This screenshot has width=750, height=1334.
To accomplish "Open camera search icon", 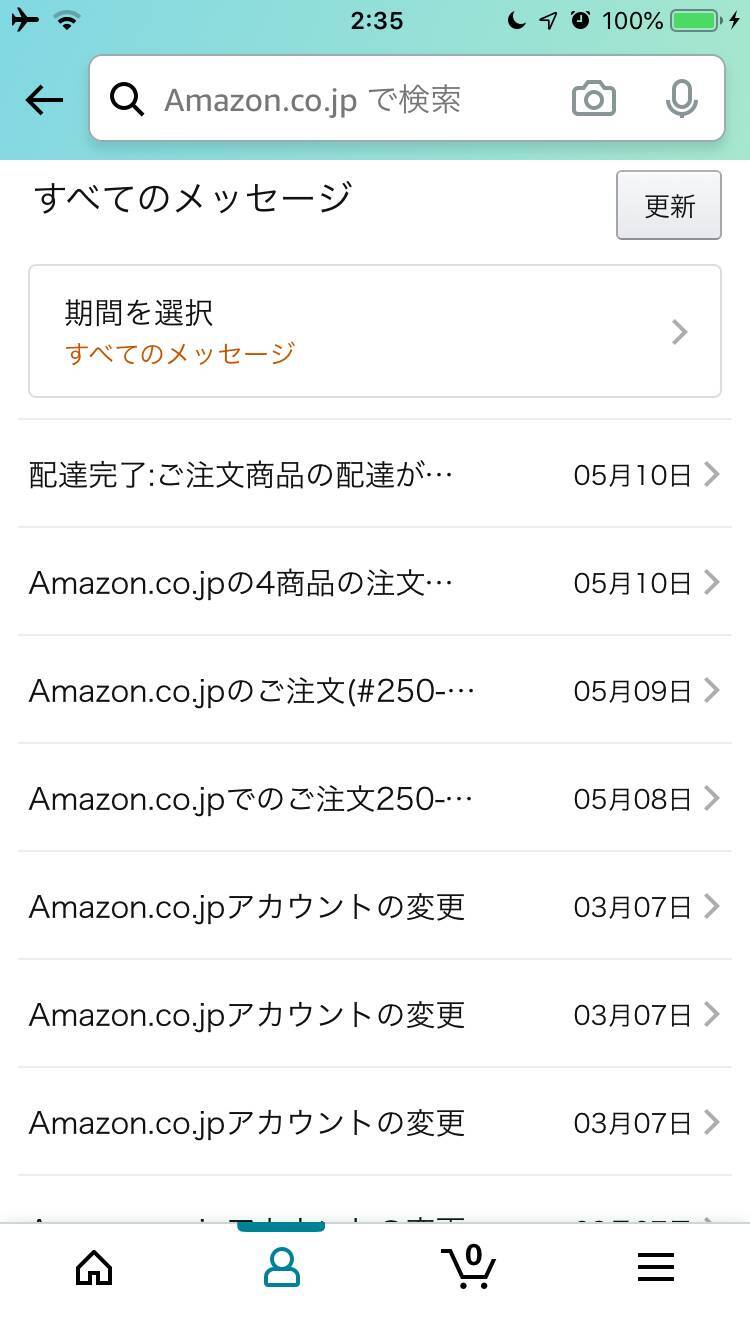I will click(x=593, y=99).
